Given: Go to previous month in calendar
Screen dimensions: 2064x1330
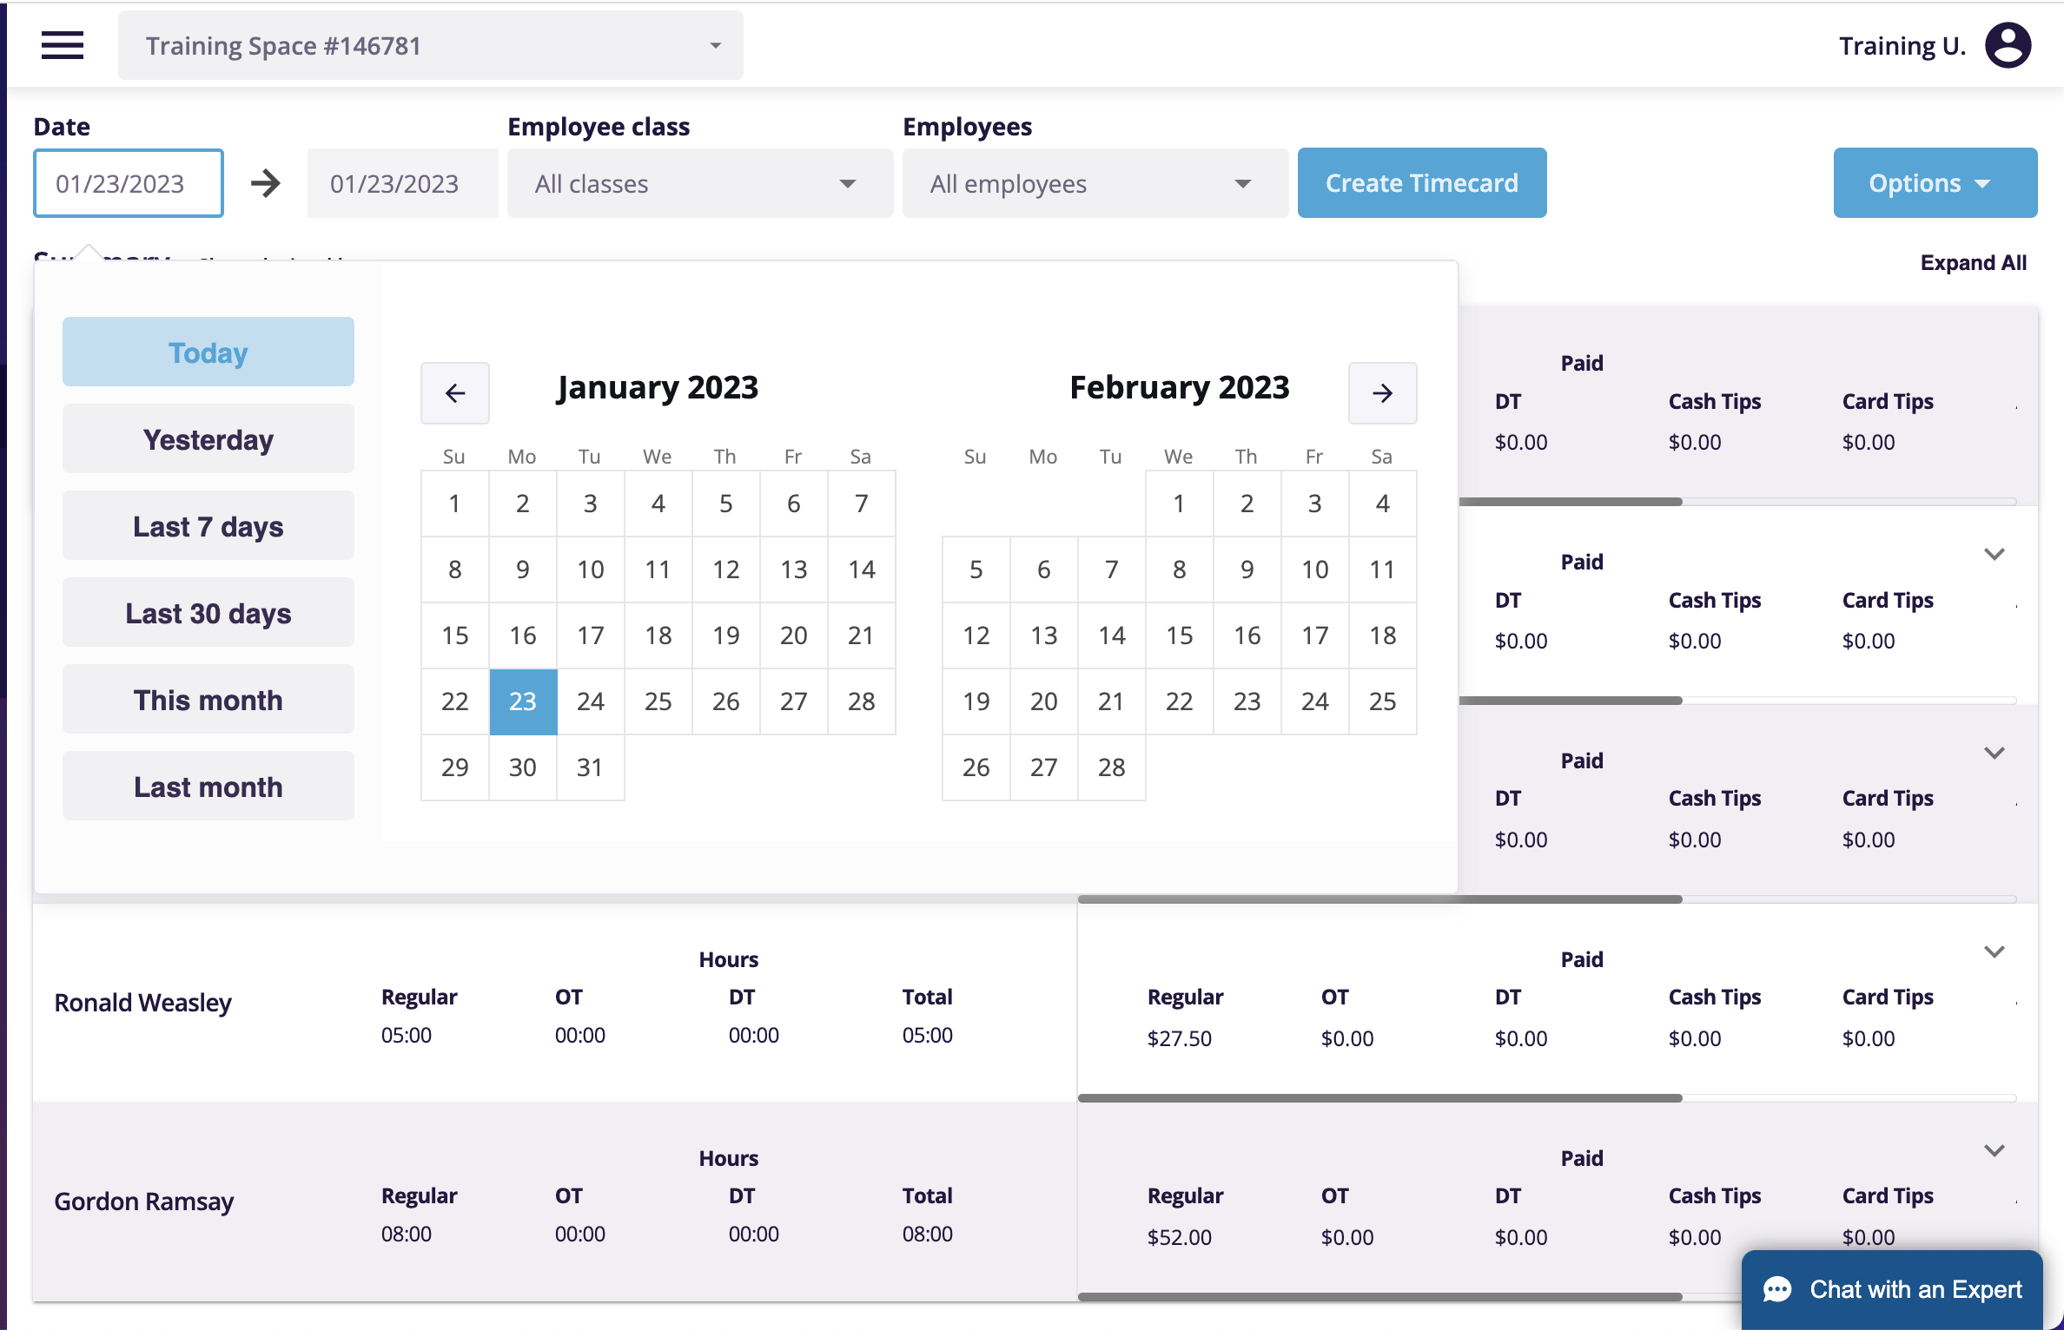Looking at the screenshot, I should point(455,393).
